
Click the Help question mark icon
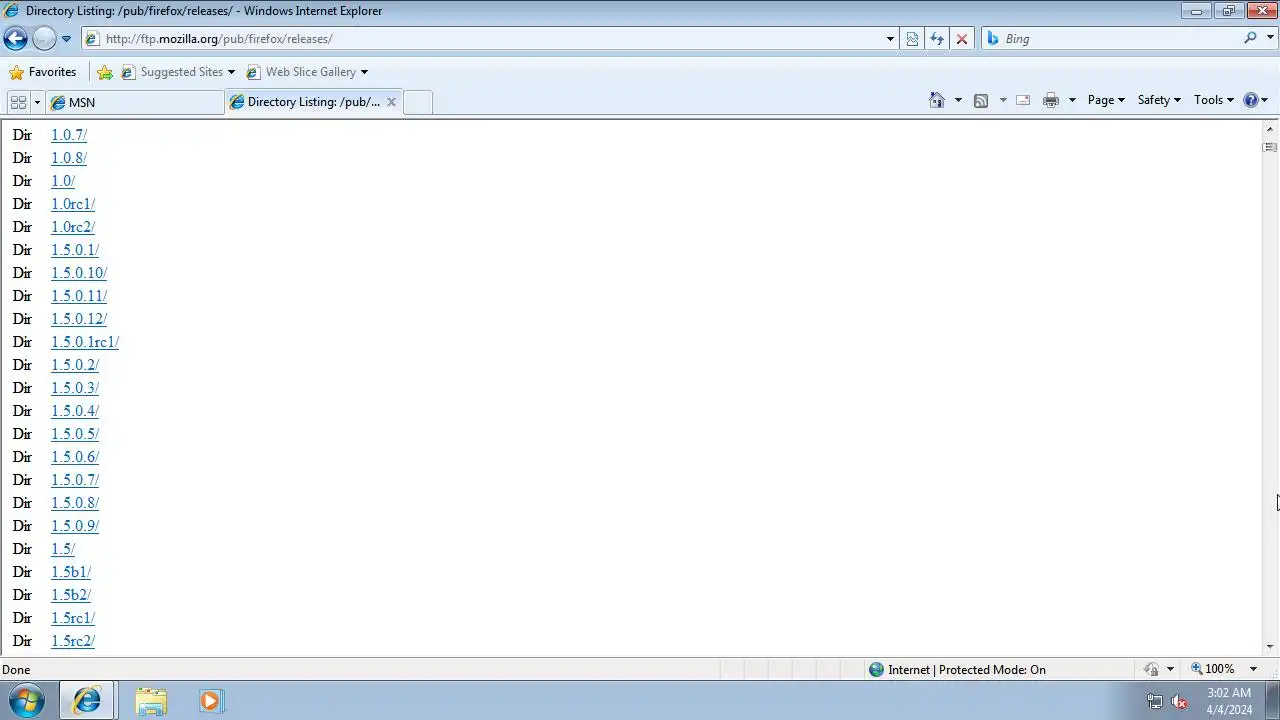click(x=1250, y=100)
